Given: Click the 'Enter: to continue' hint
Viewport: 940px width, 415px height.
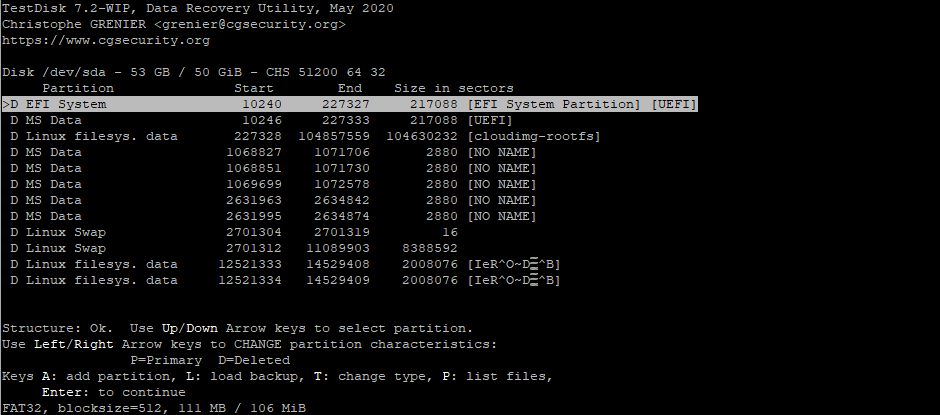Looking at the screenshot, I should point(114,392).
